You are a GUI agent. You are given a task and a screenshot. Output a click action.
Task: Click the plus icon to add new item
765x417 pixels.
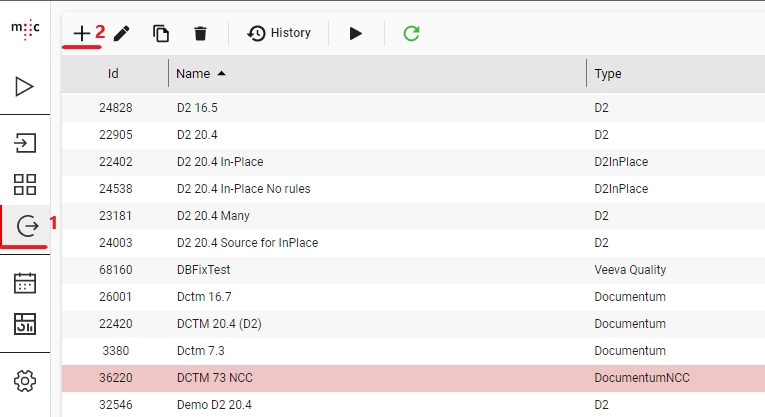point(81,33)
